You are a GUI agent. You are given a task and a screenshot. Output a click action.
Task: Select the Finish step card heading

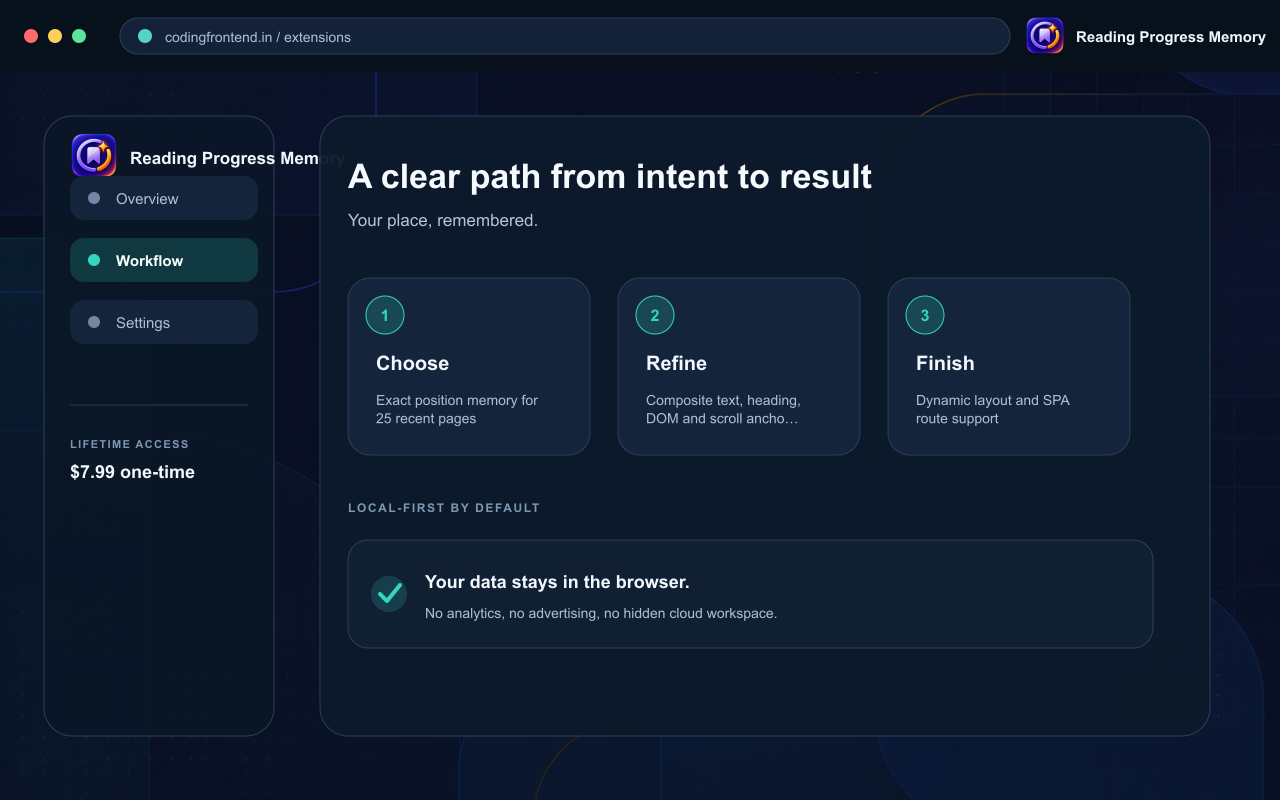click(x=945, y=363)
